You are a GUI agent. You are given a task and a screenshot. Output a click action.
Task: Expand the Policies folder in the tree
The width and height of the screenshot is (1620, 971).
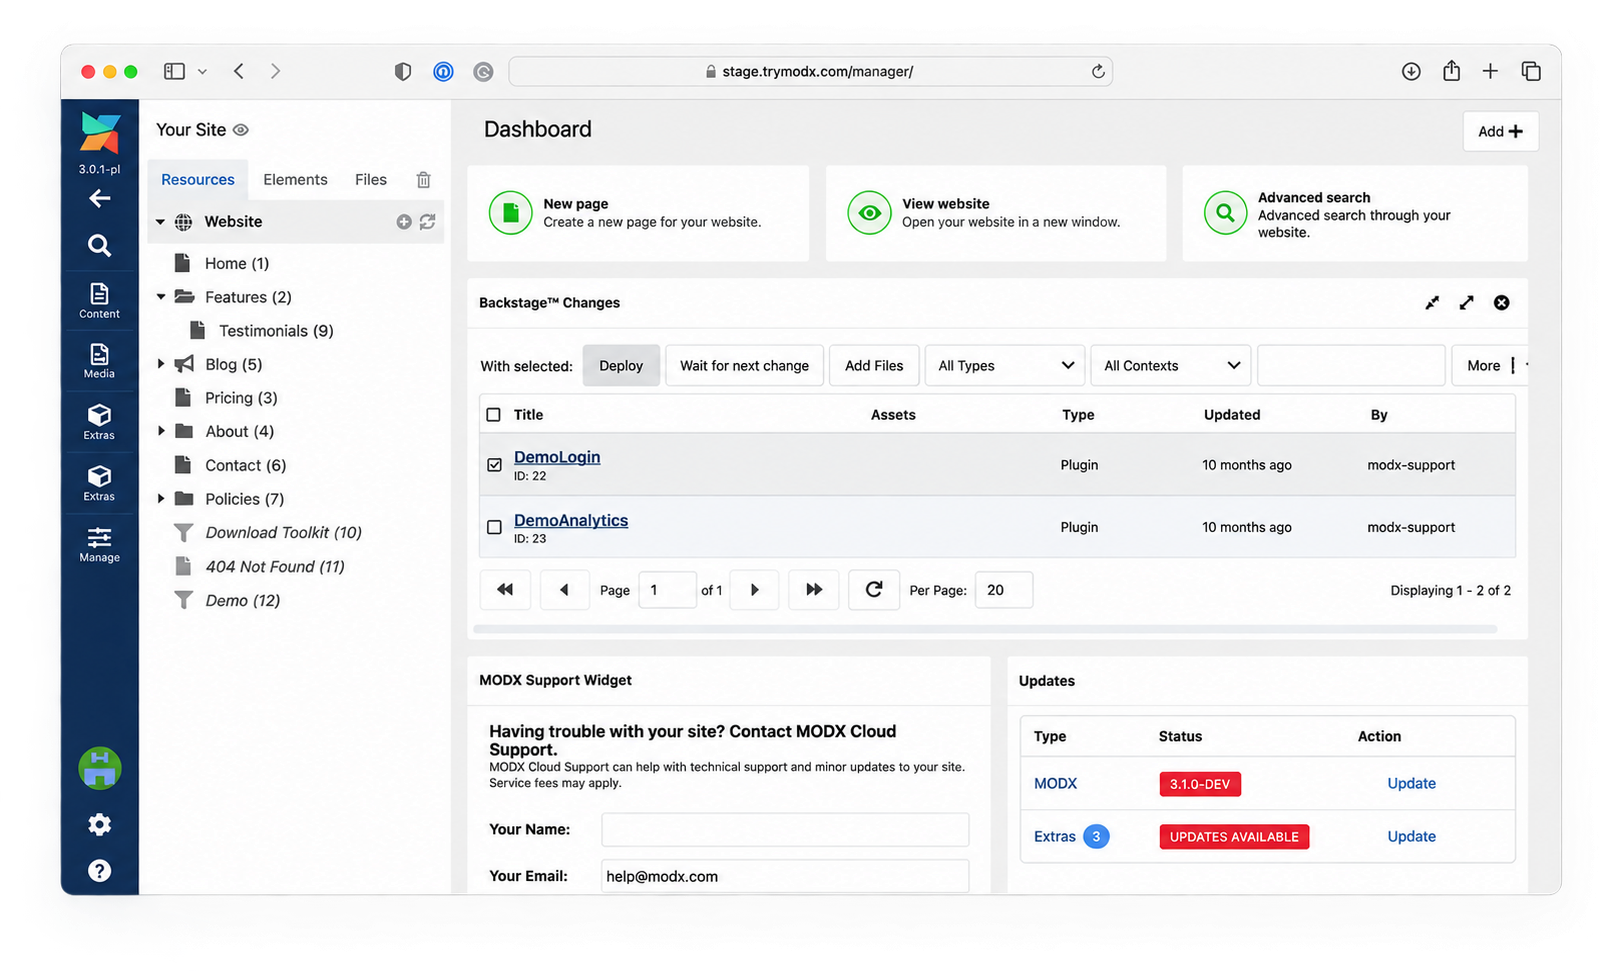pos(161,498)
